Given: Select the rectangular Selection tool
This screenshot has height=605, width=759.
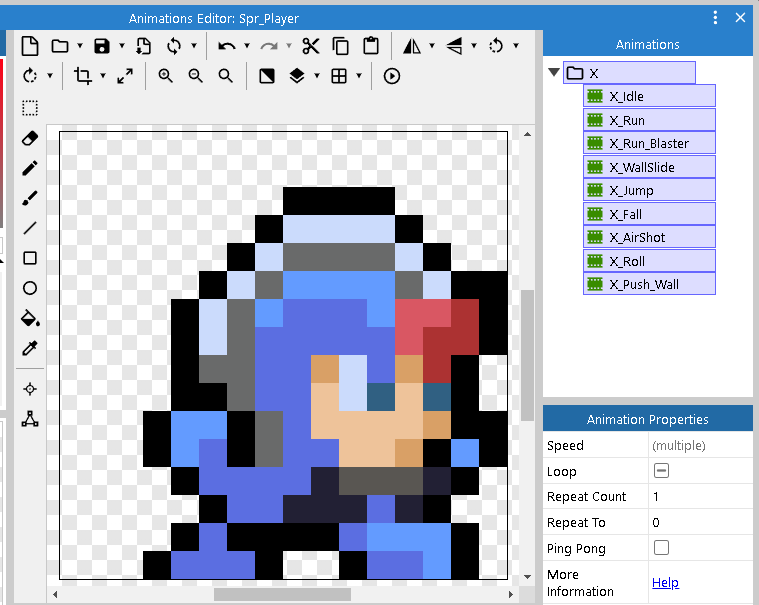Looking at the screenshot, I should [30, 108].
